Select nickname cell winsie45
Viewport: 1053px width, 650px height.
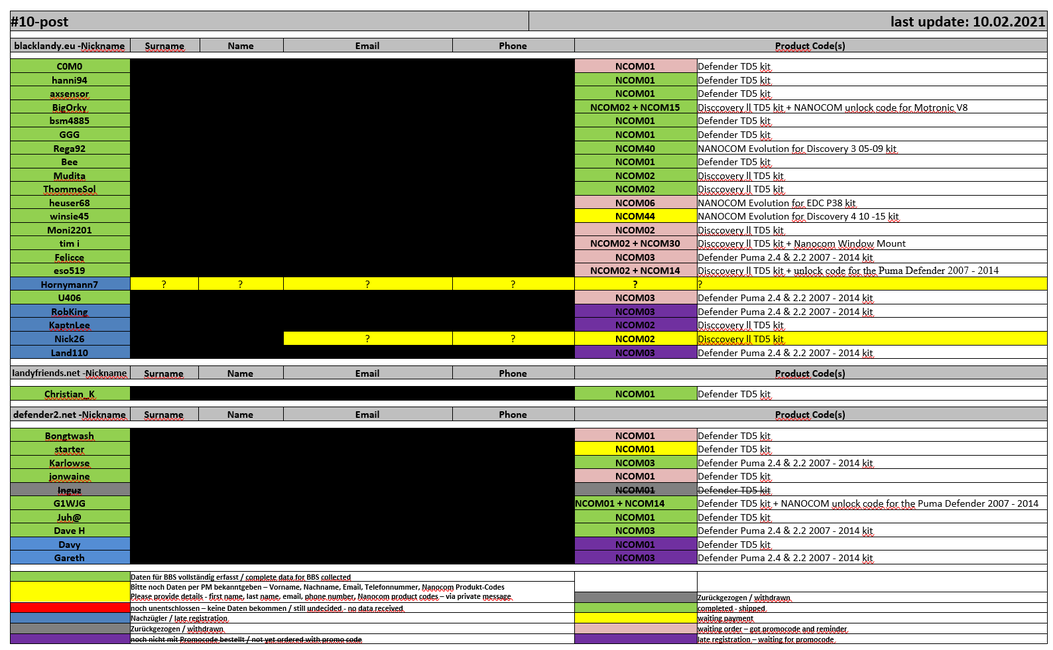(x=70, y=216)
